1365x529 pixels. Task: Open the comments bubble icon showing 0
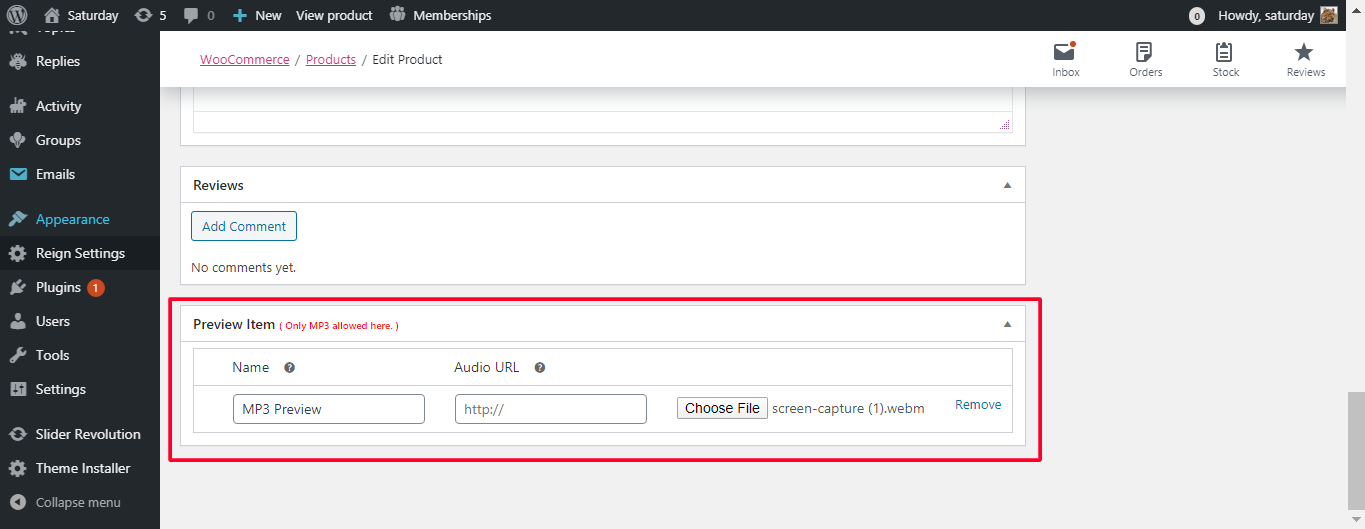pyautogui.click(x=199, y=15)
